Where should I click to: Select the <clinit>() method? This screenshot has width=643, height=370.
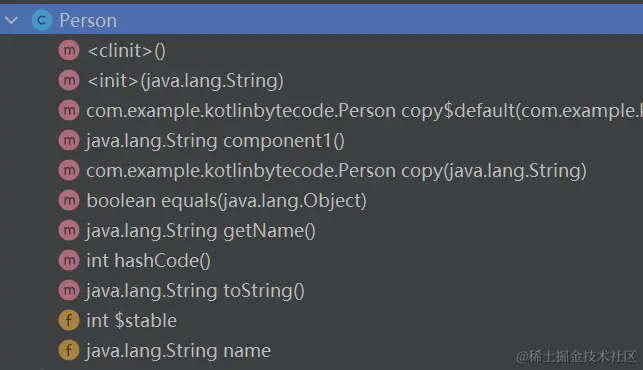(127, 51)
